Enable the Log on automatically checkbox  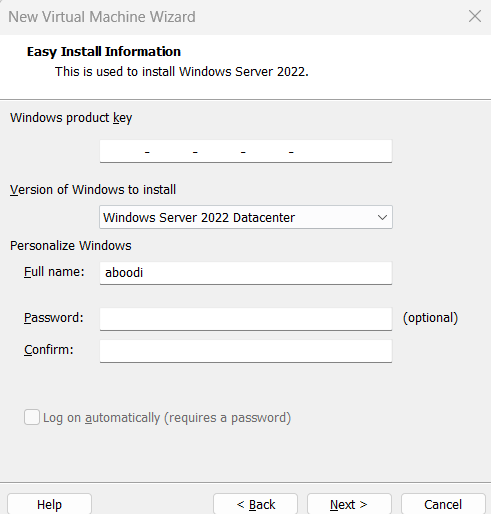point(32,417)
